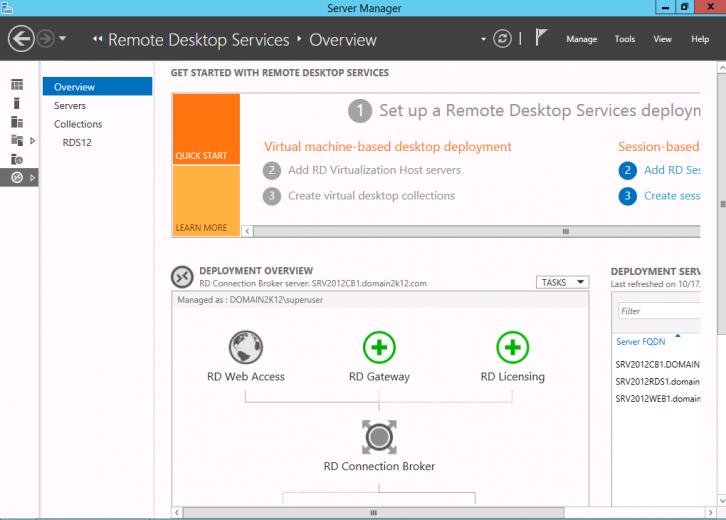Click the RD Gateway label
This screenshot has width=726, height=520.
click(379, 376)
